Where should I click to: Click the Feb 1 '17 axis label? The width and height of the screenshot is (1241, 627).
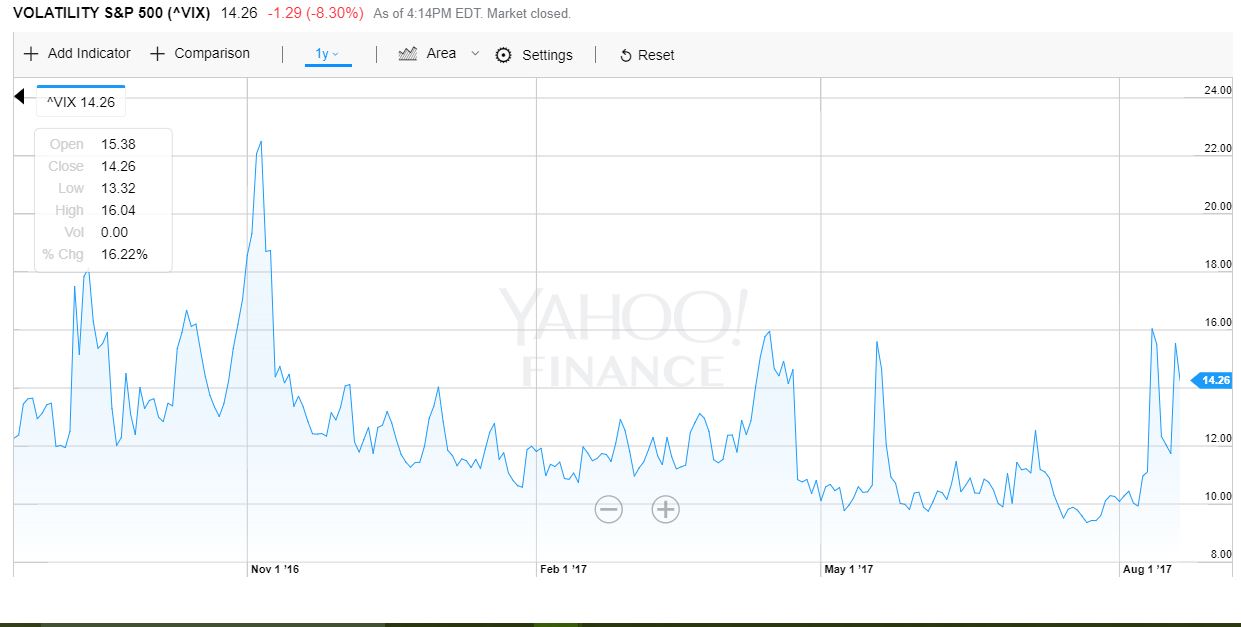[x=565, y=569]
